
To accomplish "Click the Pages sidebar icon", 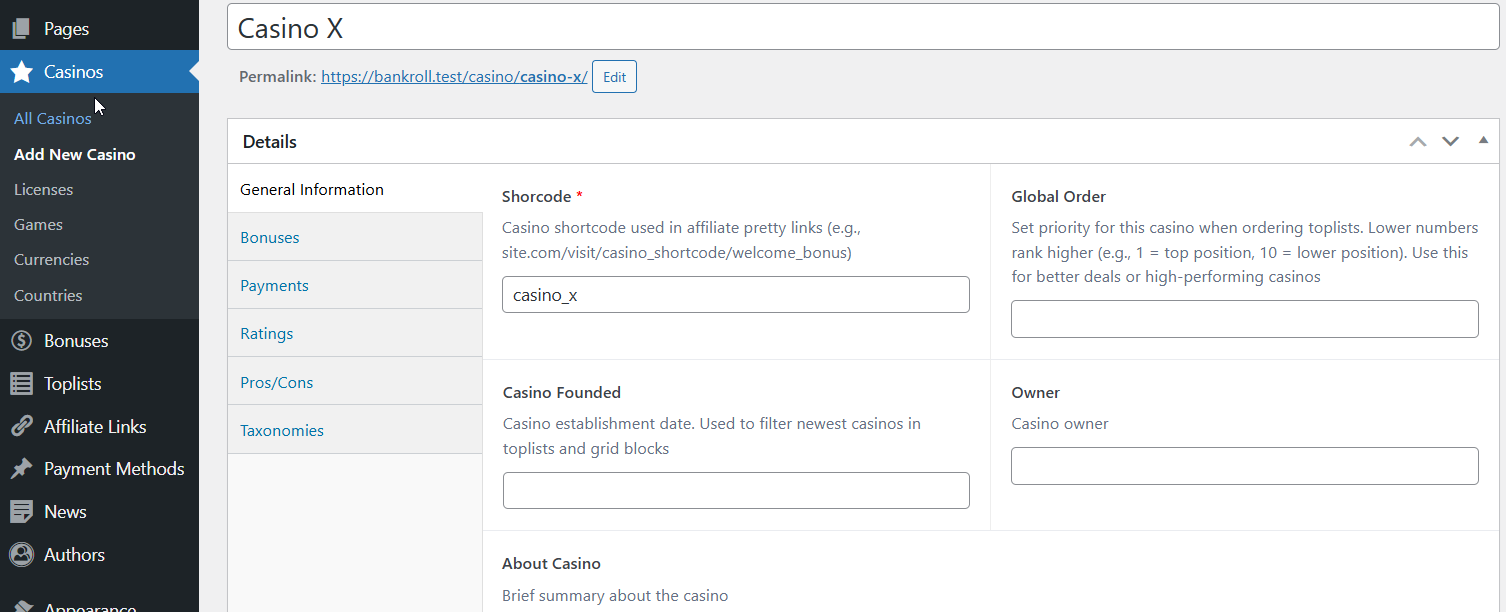I will click(x=20, y=27).
